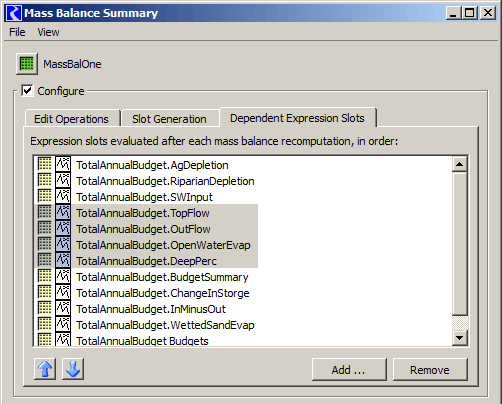Screen dimensions: 502x404
Task: Select TotalAnnualBudget.SWInput in the list
Action: (144, 197)
